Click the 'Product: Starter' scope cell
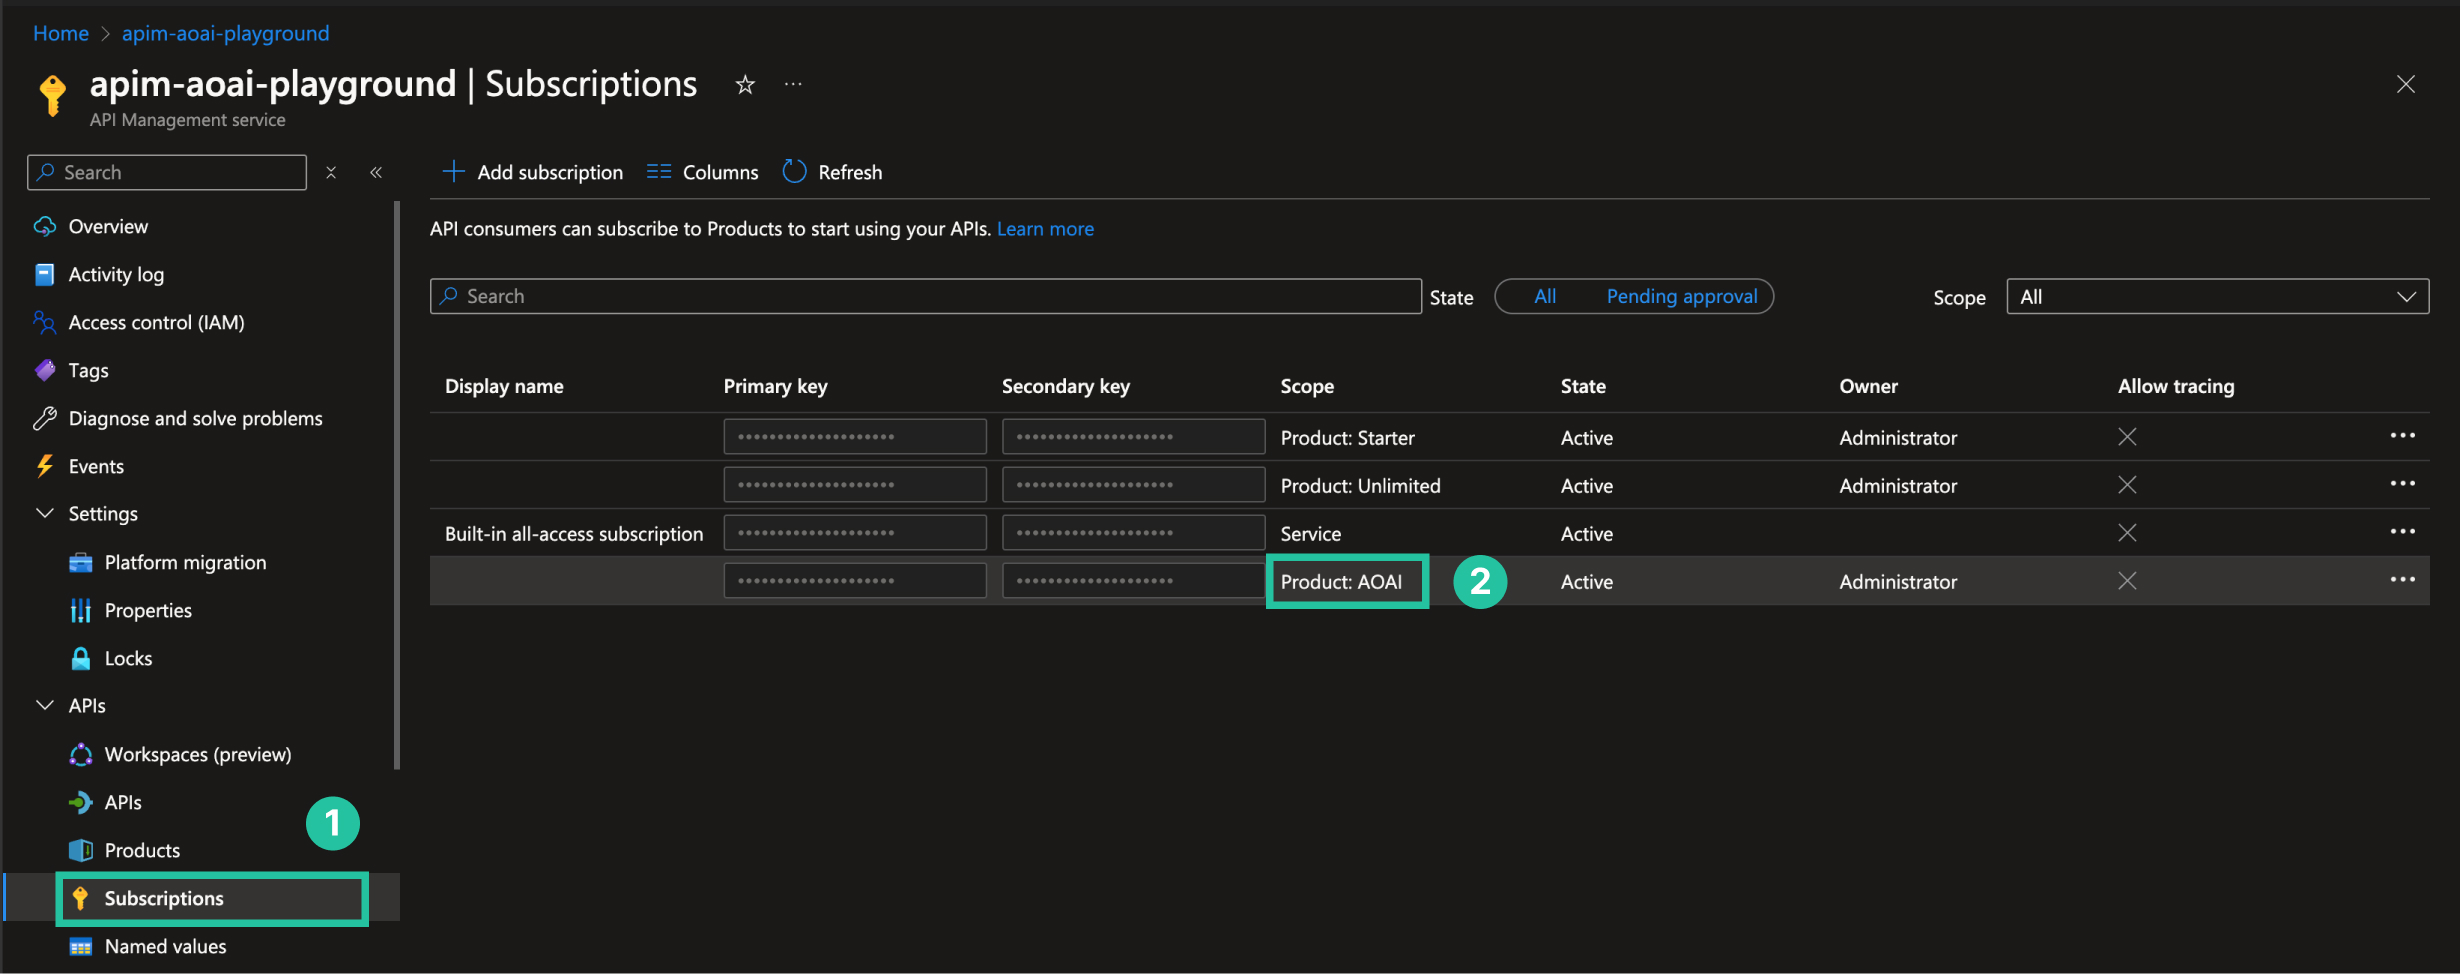Viewport: 2460px width, 974px height. (x=1347, y=438)
